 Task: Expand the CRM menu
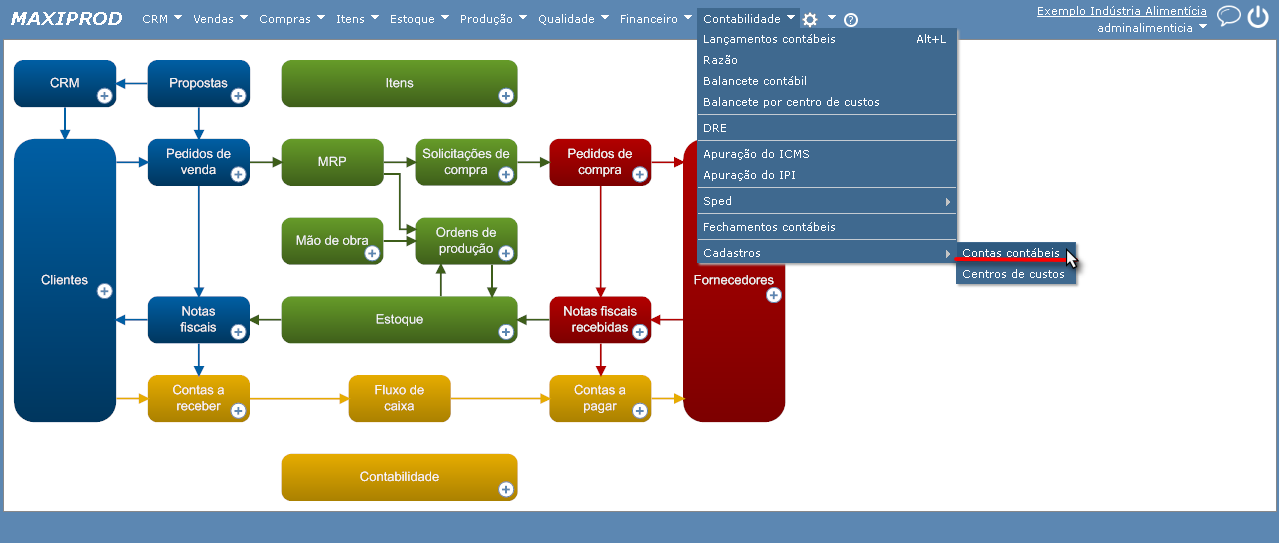(x=162, y=19)
